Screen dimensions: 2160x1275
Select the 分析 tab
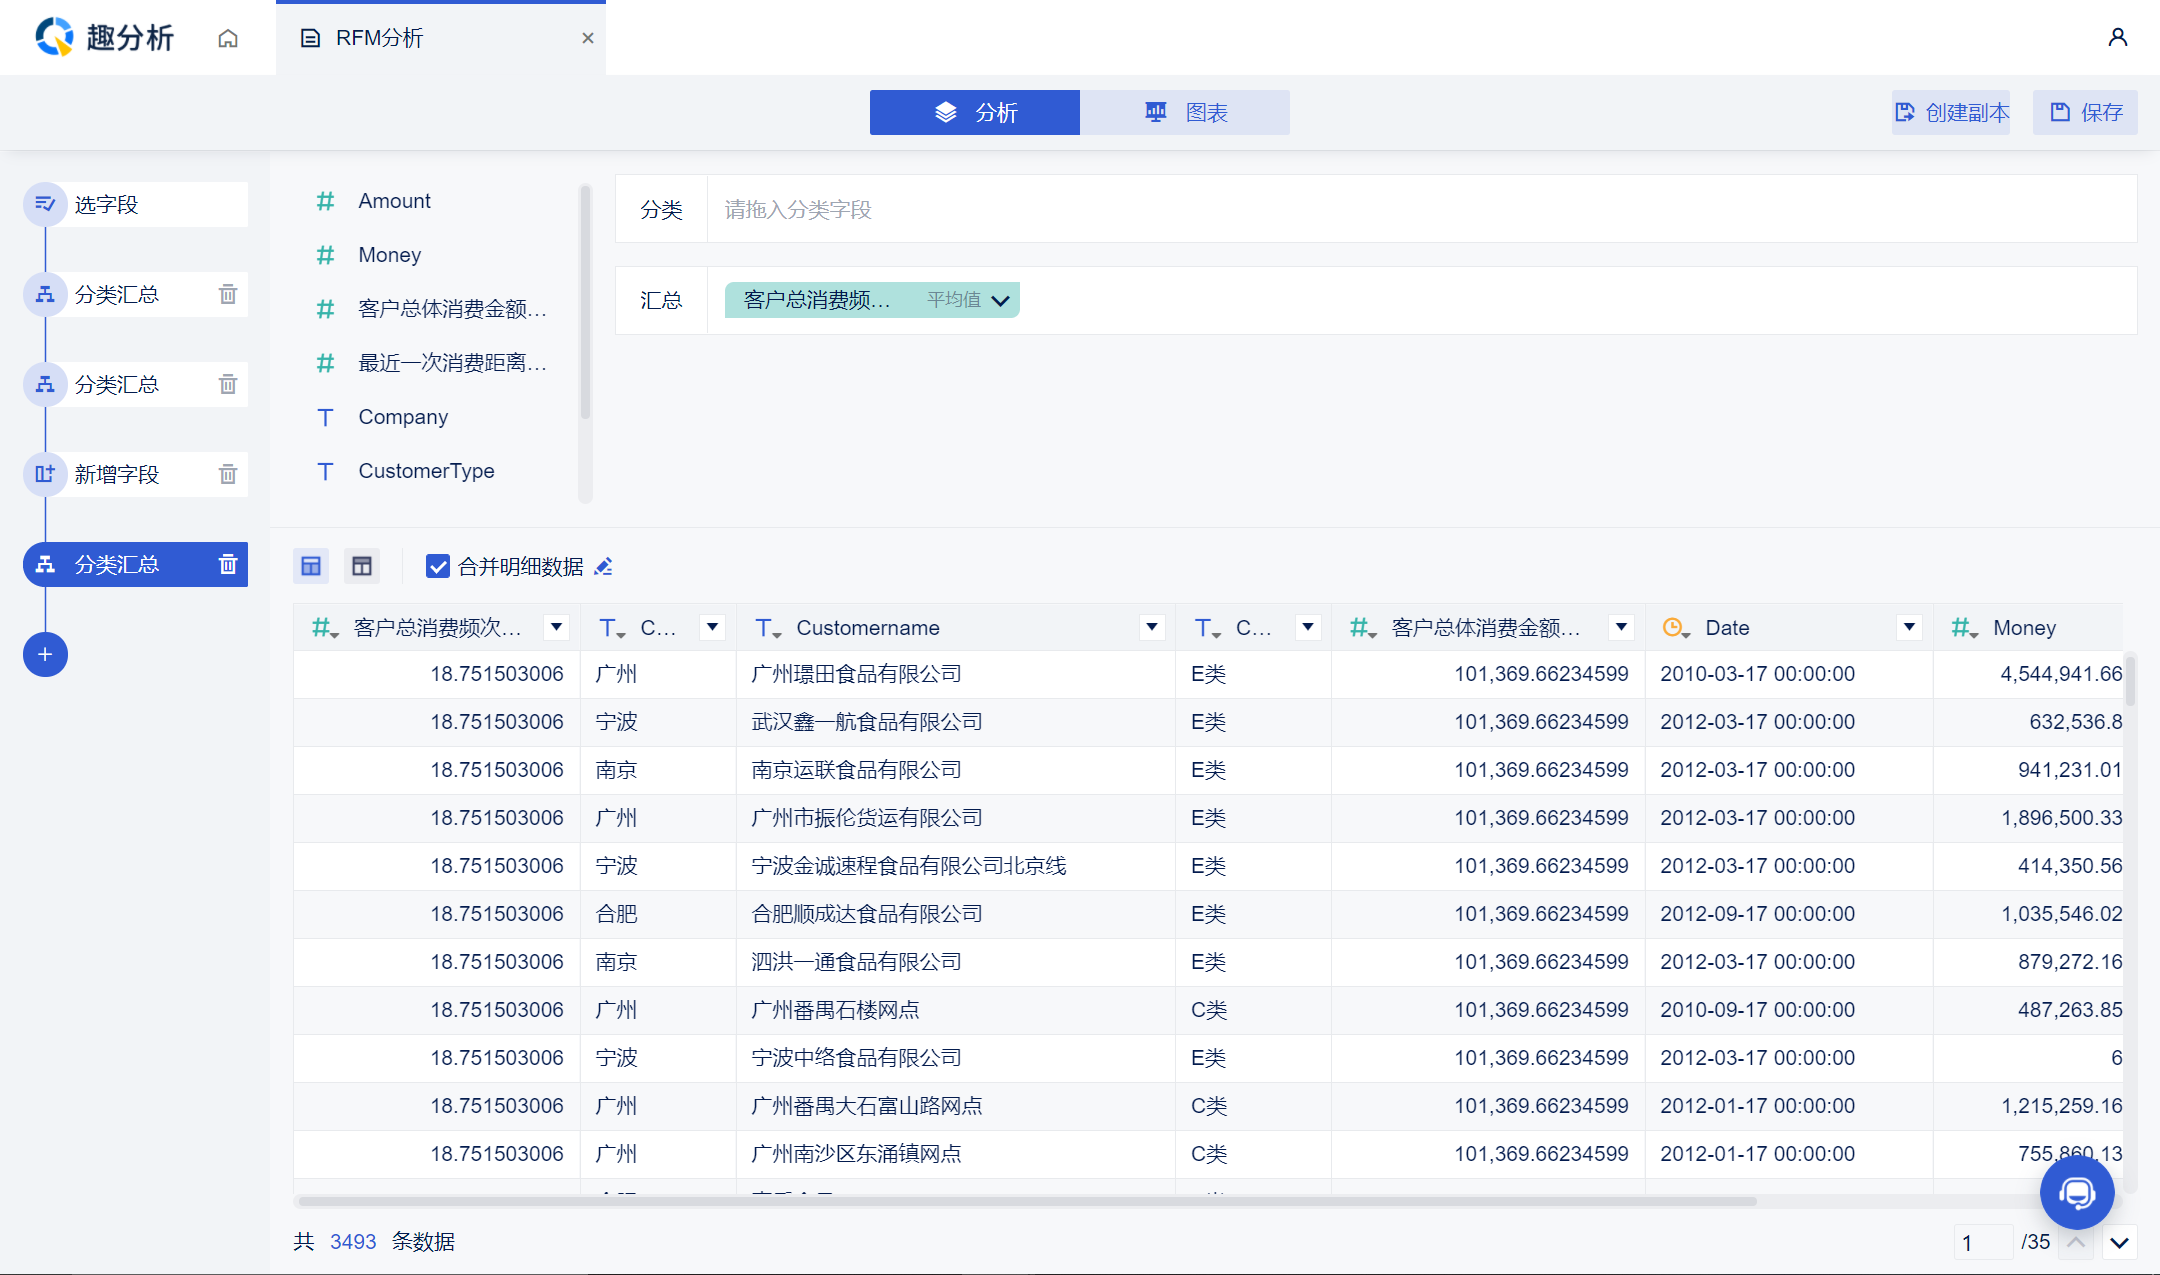tap(975, 112)
